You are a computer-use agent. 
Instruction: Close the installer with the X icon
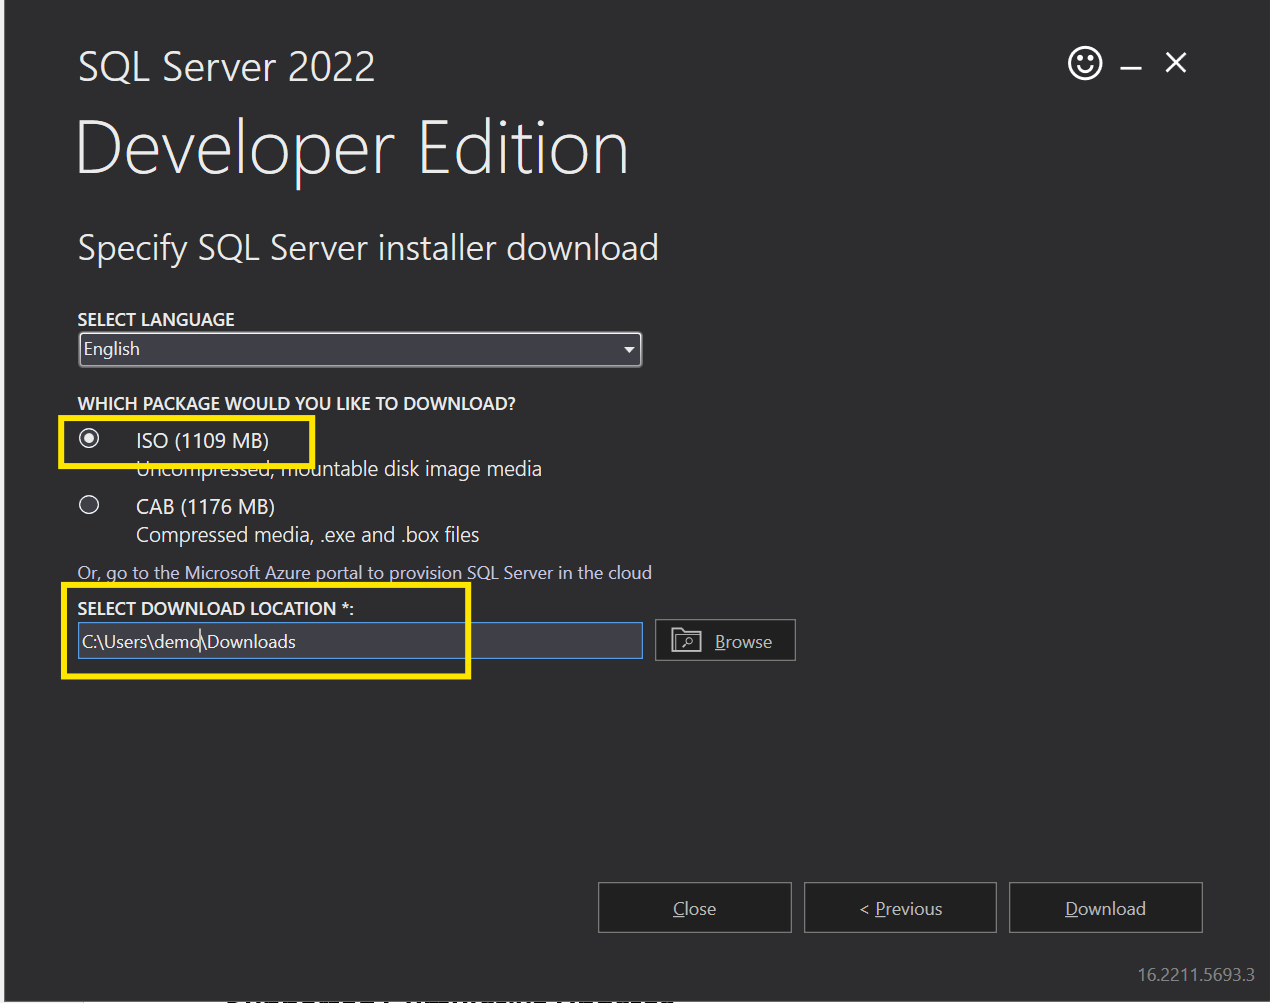(x=1176, y=63)
